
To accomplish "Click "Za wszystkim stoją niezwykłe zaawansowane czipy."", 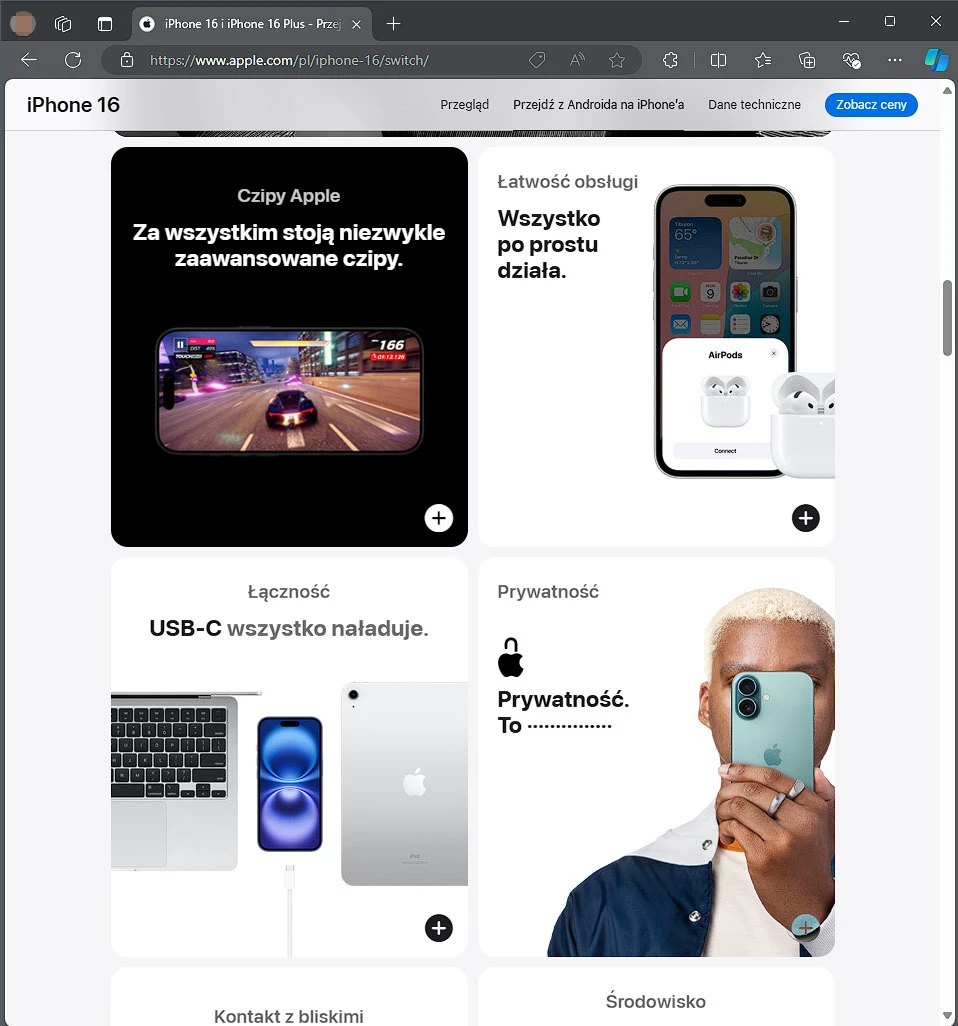I will click(289, 245).
